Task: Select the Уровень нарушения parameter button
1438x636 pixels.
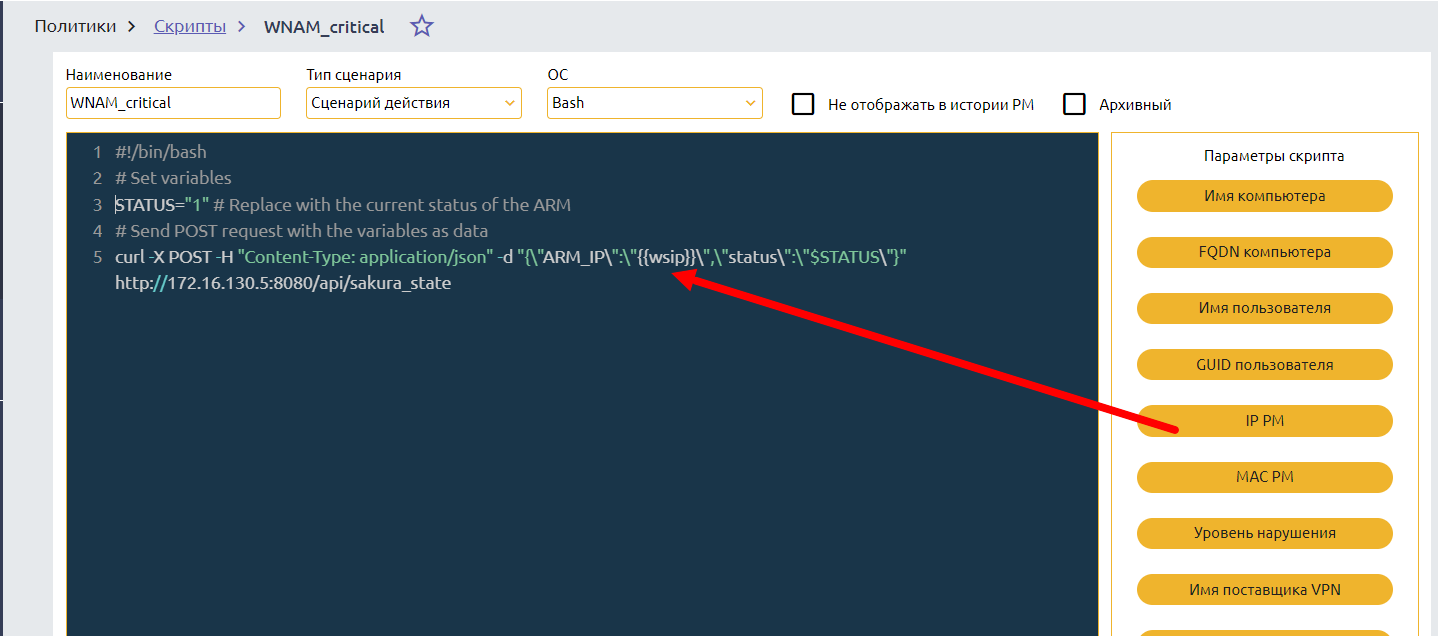Action: tap(1264, 533)
